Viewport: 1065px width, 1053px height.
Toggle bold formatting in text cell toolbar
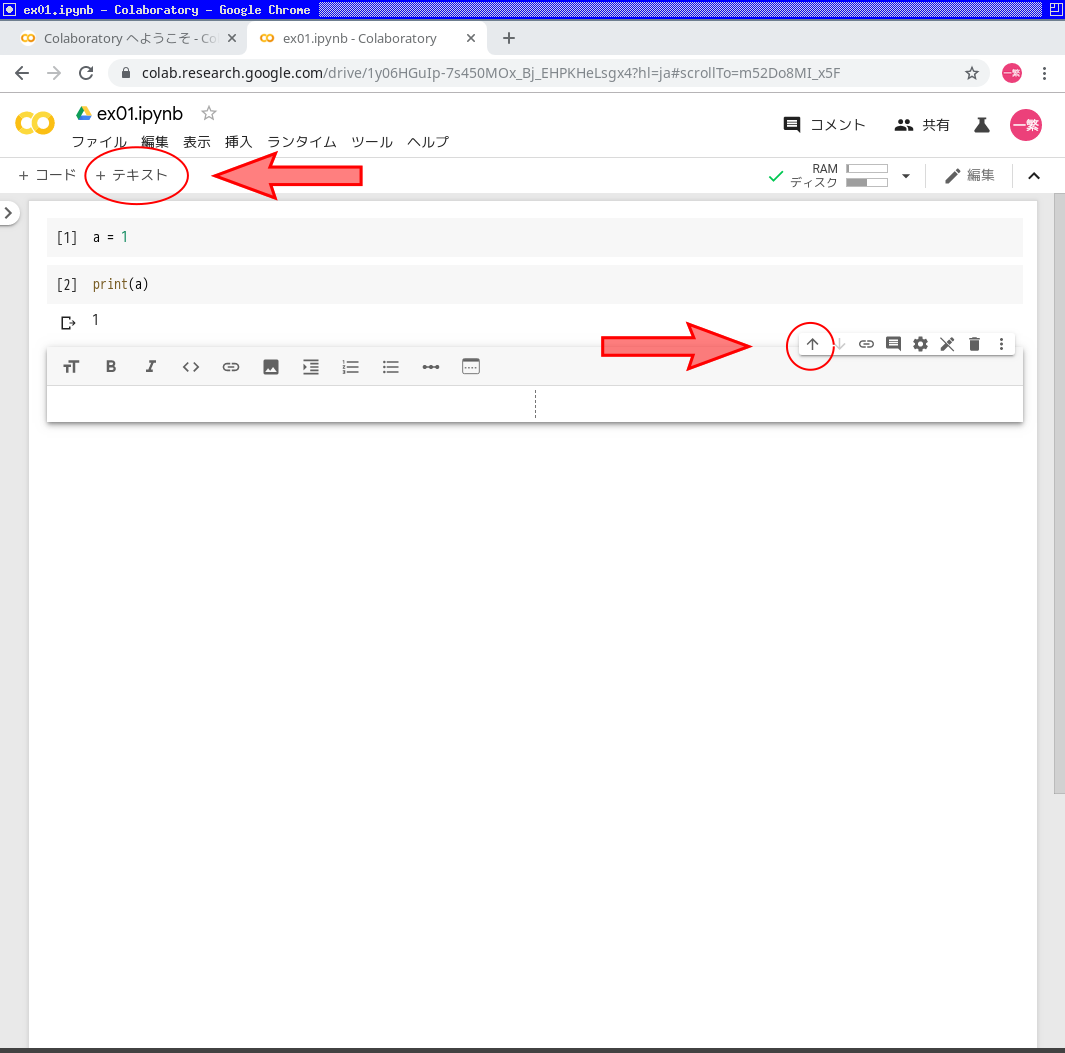click(111, 367)
